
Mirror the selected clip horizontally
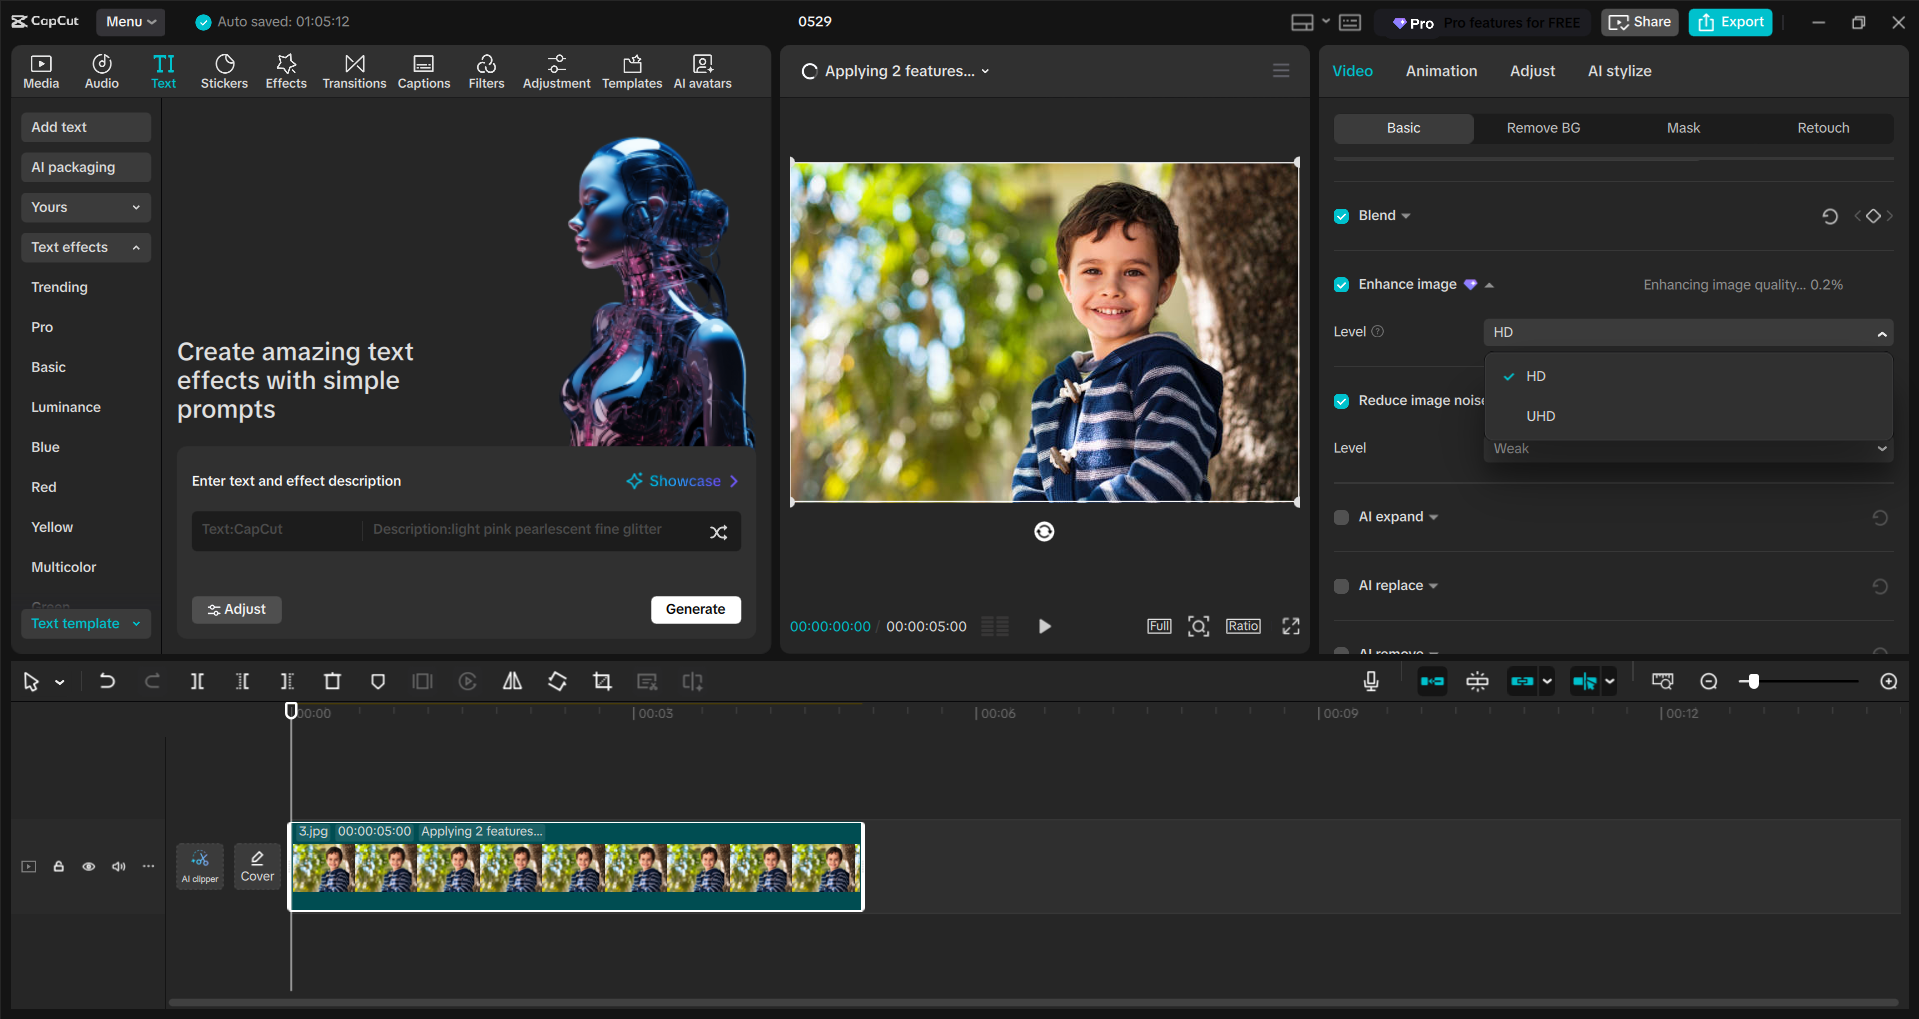click(512, 681)
